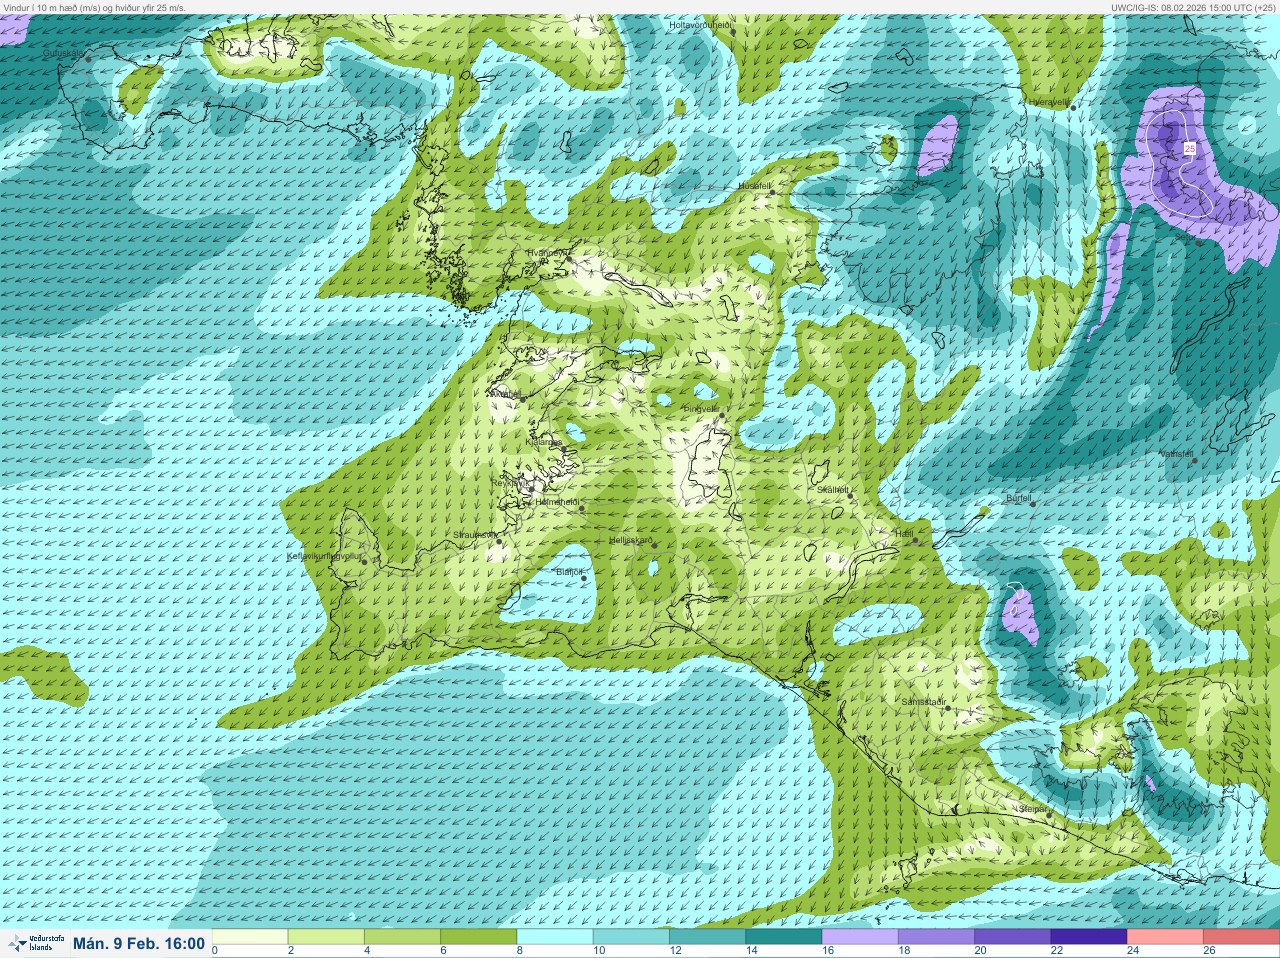This screenshot has width=1280, height=958.
Task: Select the 24–26 m/s pink swatch
Action: (1163, 937)
